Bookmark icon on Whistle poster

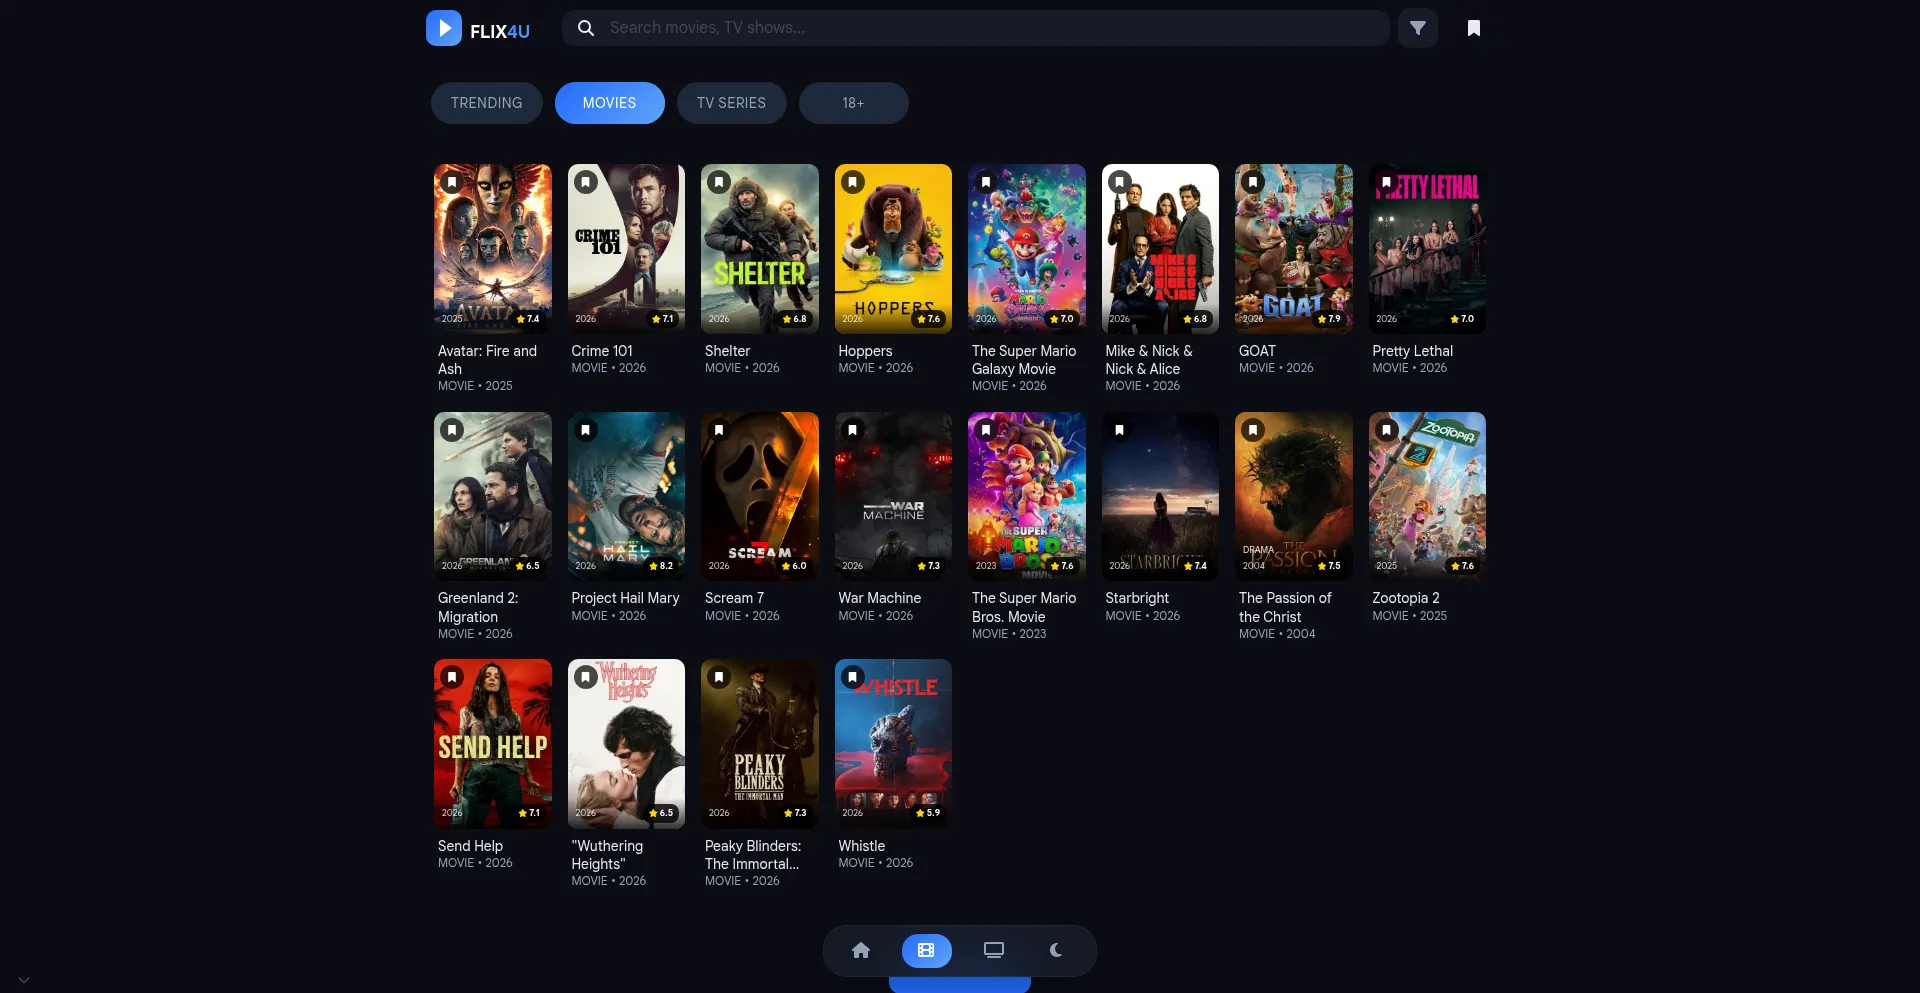pyautogui.click(x=852, y=677)
